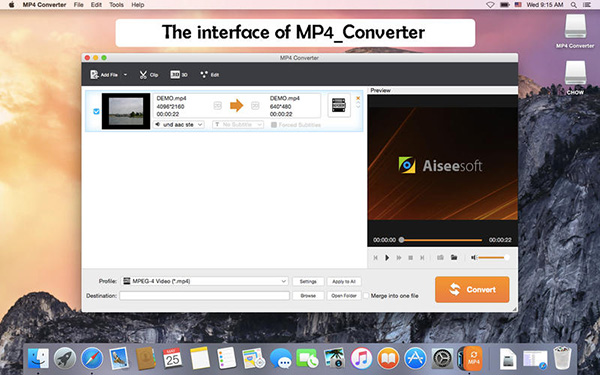
Task: Open Safari from the Dock
Action: (x=92, y=359)
